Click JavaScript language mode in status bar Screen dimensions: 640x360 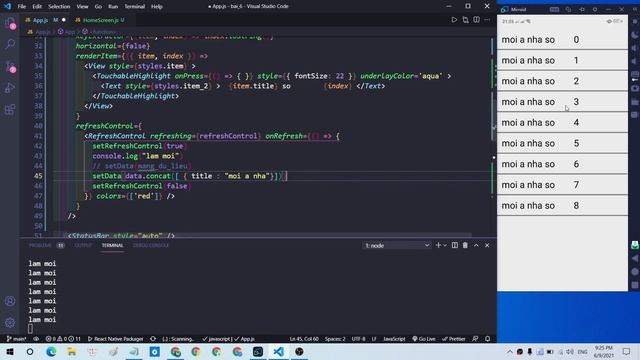tap(394, 339)
